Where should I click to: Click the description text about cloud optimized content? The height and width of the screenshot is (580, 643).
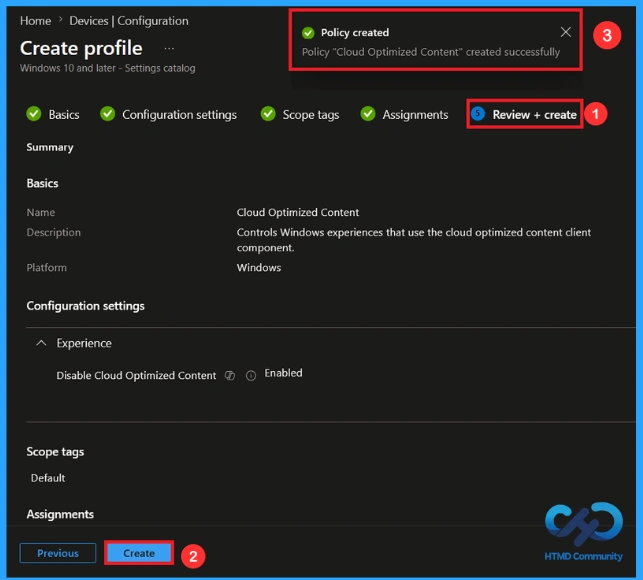click(414, 240)
